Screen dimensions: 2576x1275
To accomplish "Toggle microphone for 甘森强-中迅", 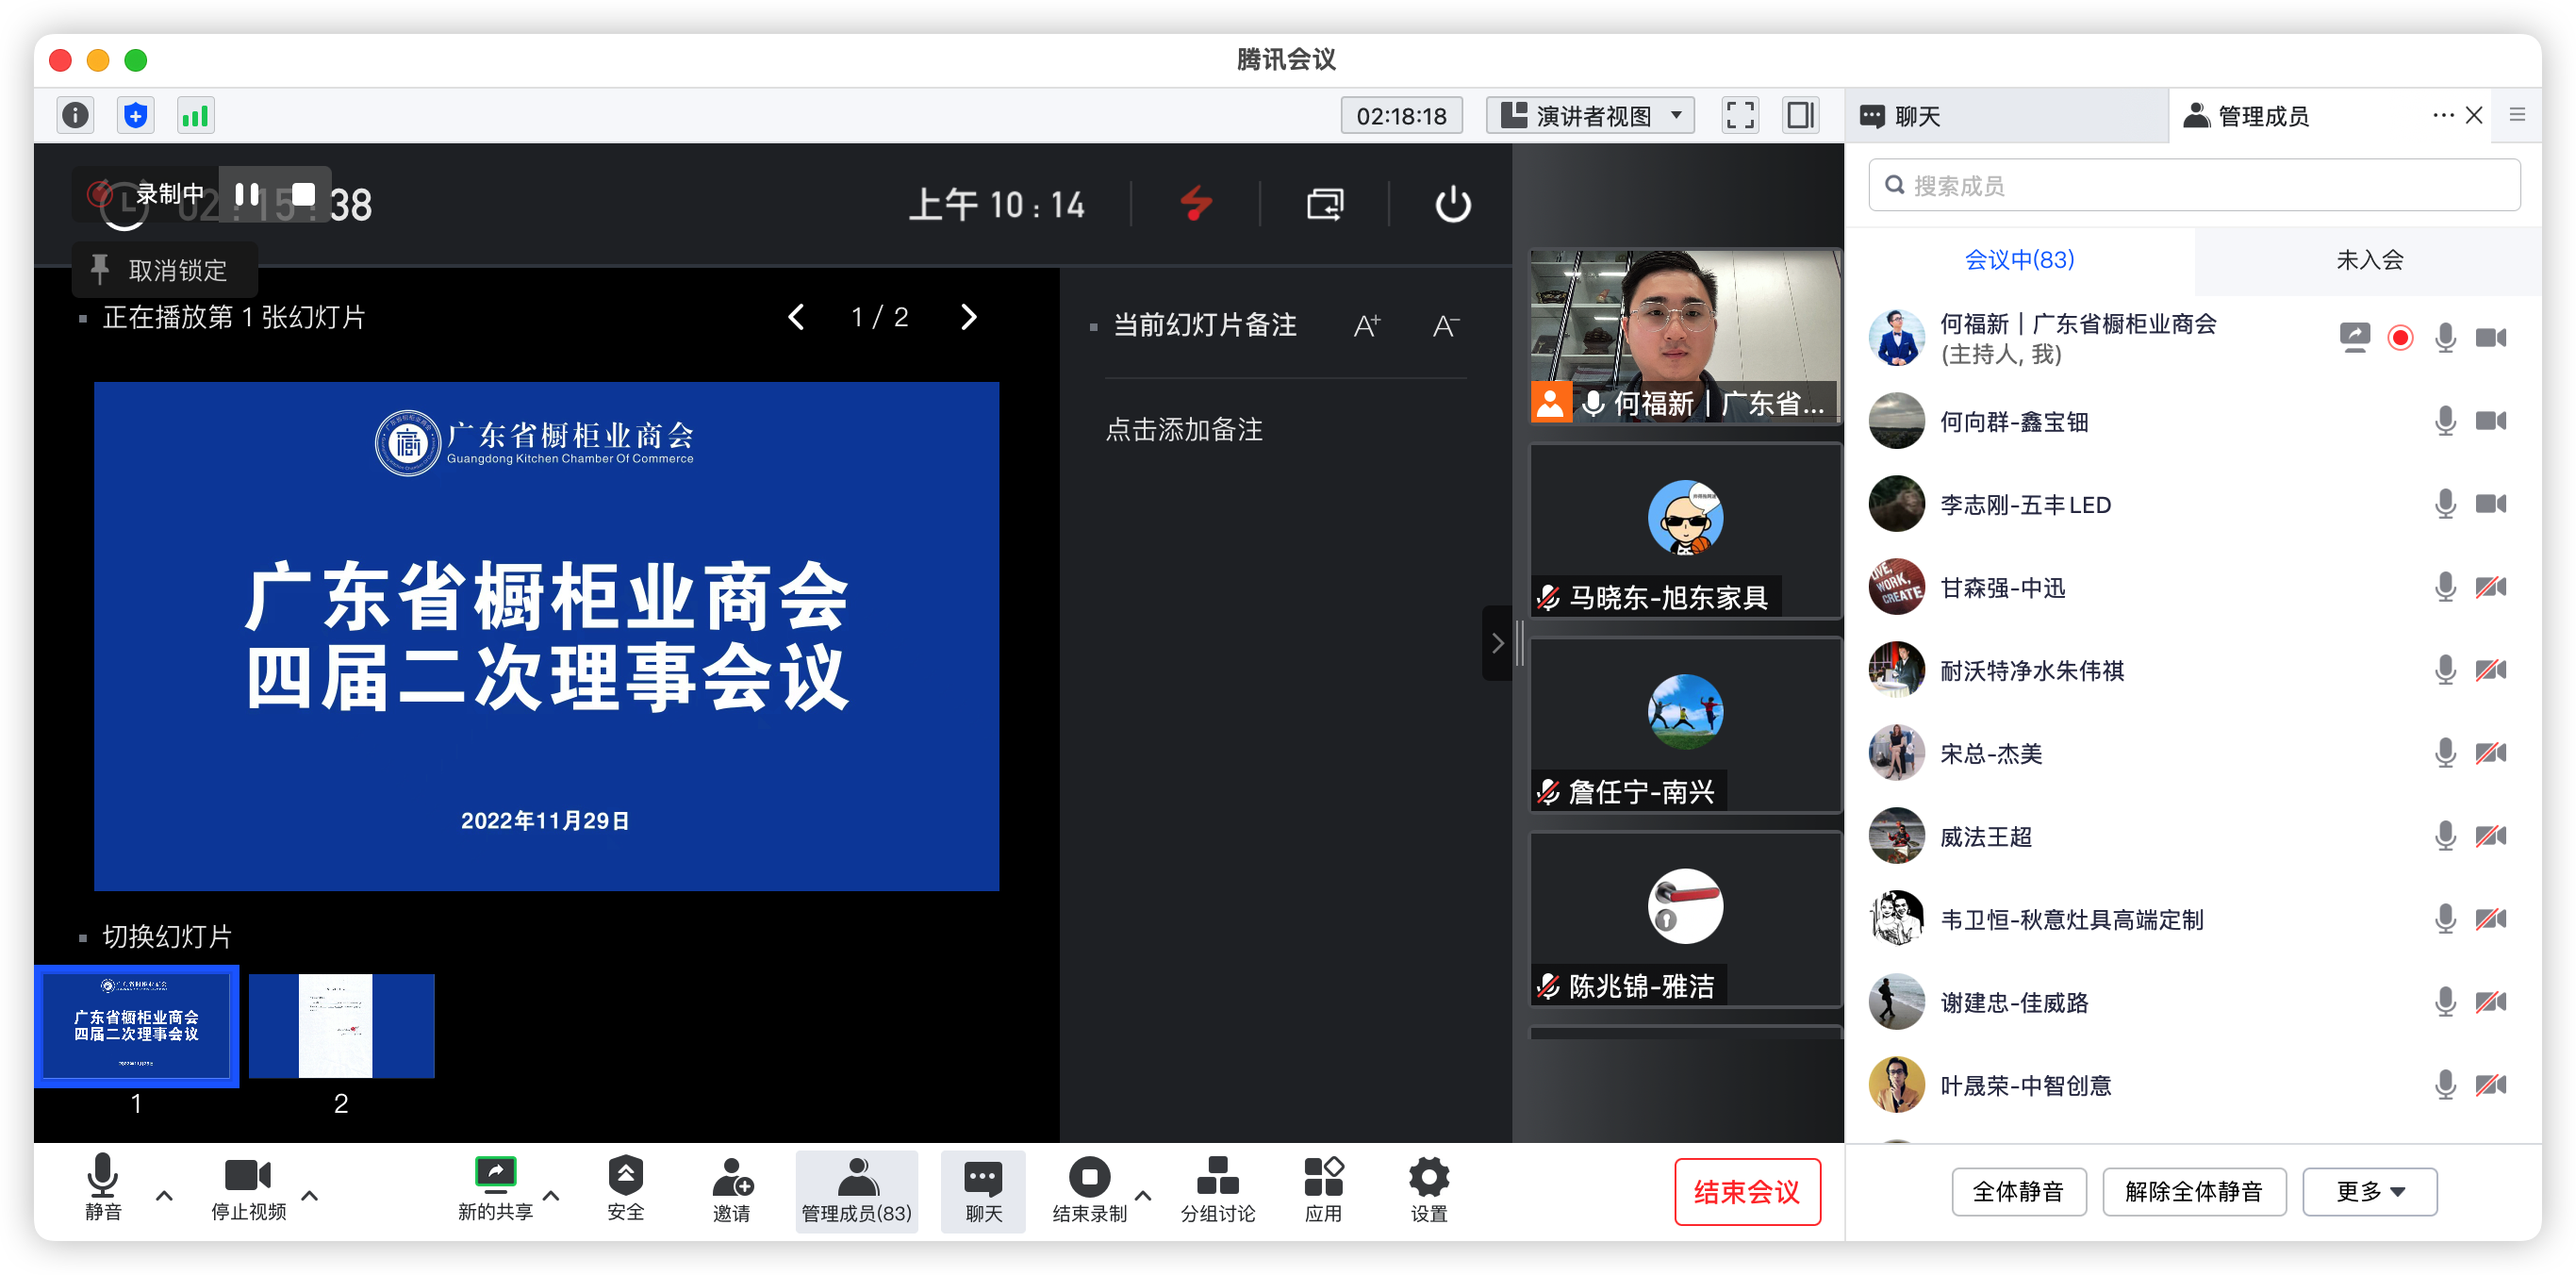I will (2445, 587).
